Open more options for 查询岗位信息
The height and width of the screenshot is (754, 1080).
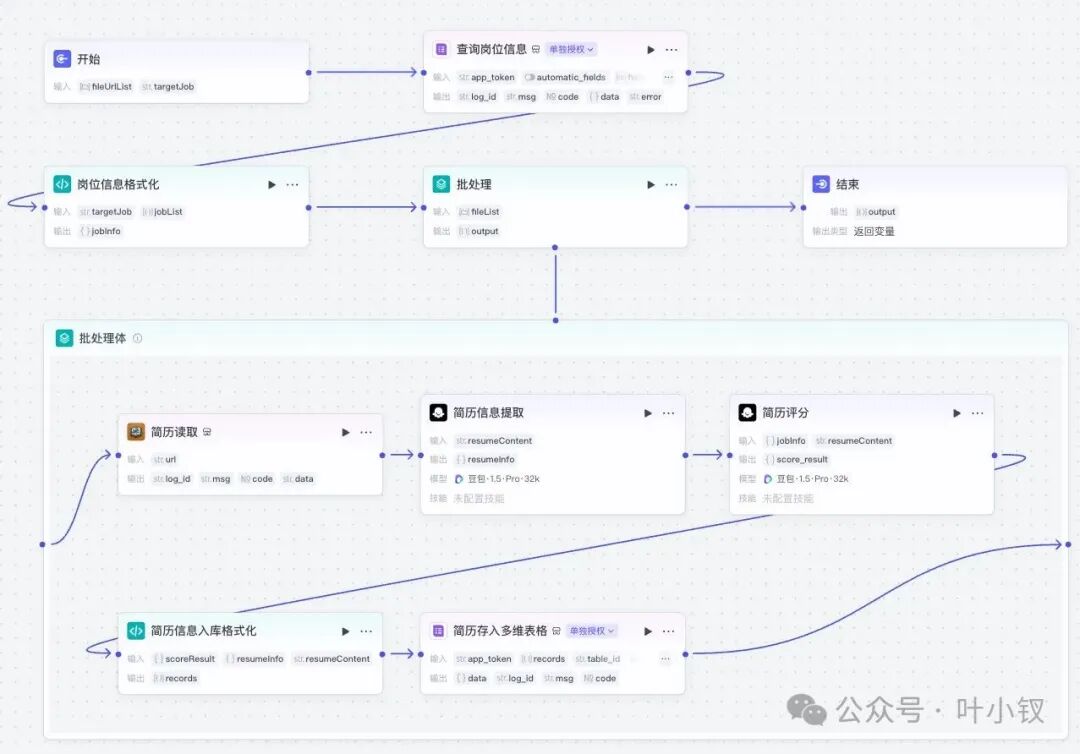[672, 50]
